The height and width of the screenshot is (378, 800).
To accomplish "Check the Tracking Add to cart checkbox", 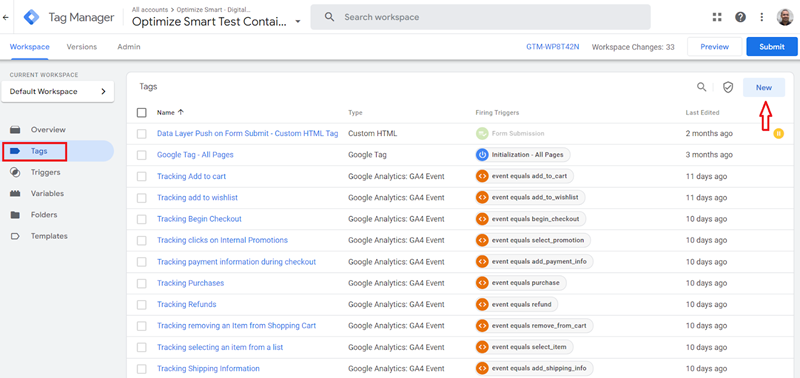I will [x=142, y=177].
